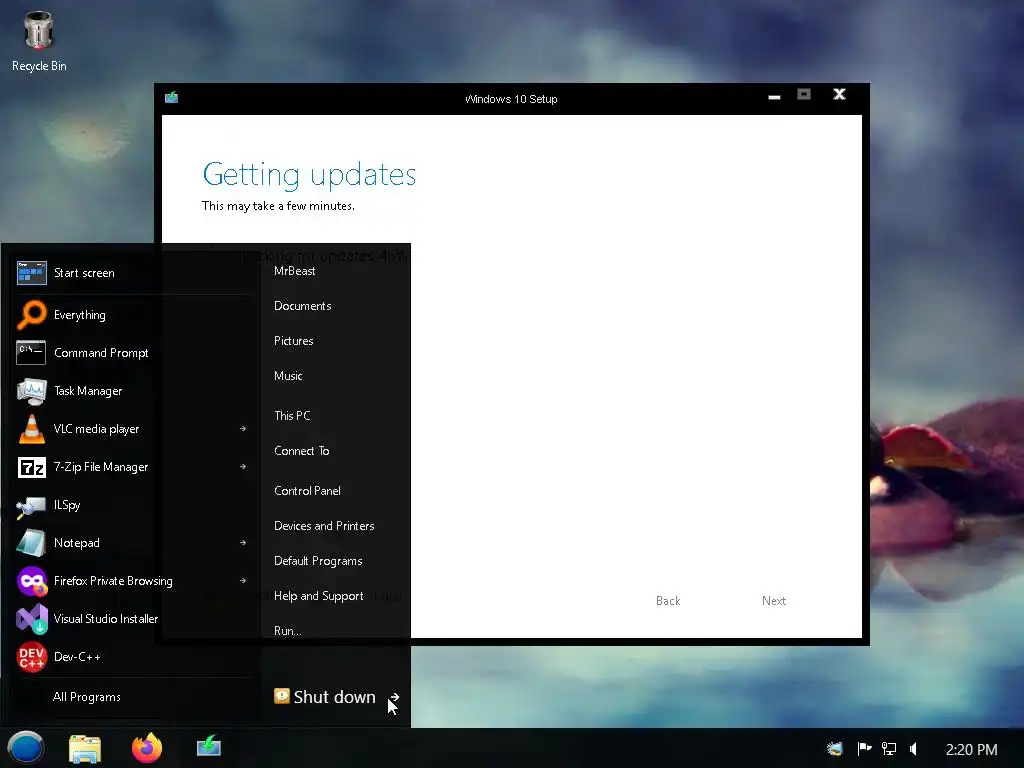Launch Firefox from the taskbar
The image size is (1024, 768).
(x=147, y=748)
